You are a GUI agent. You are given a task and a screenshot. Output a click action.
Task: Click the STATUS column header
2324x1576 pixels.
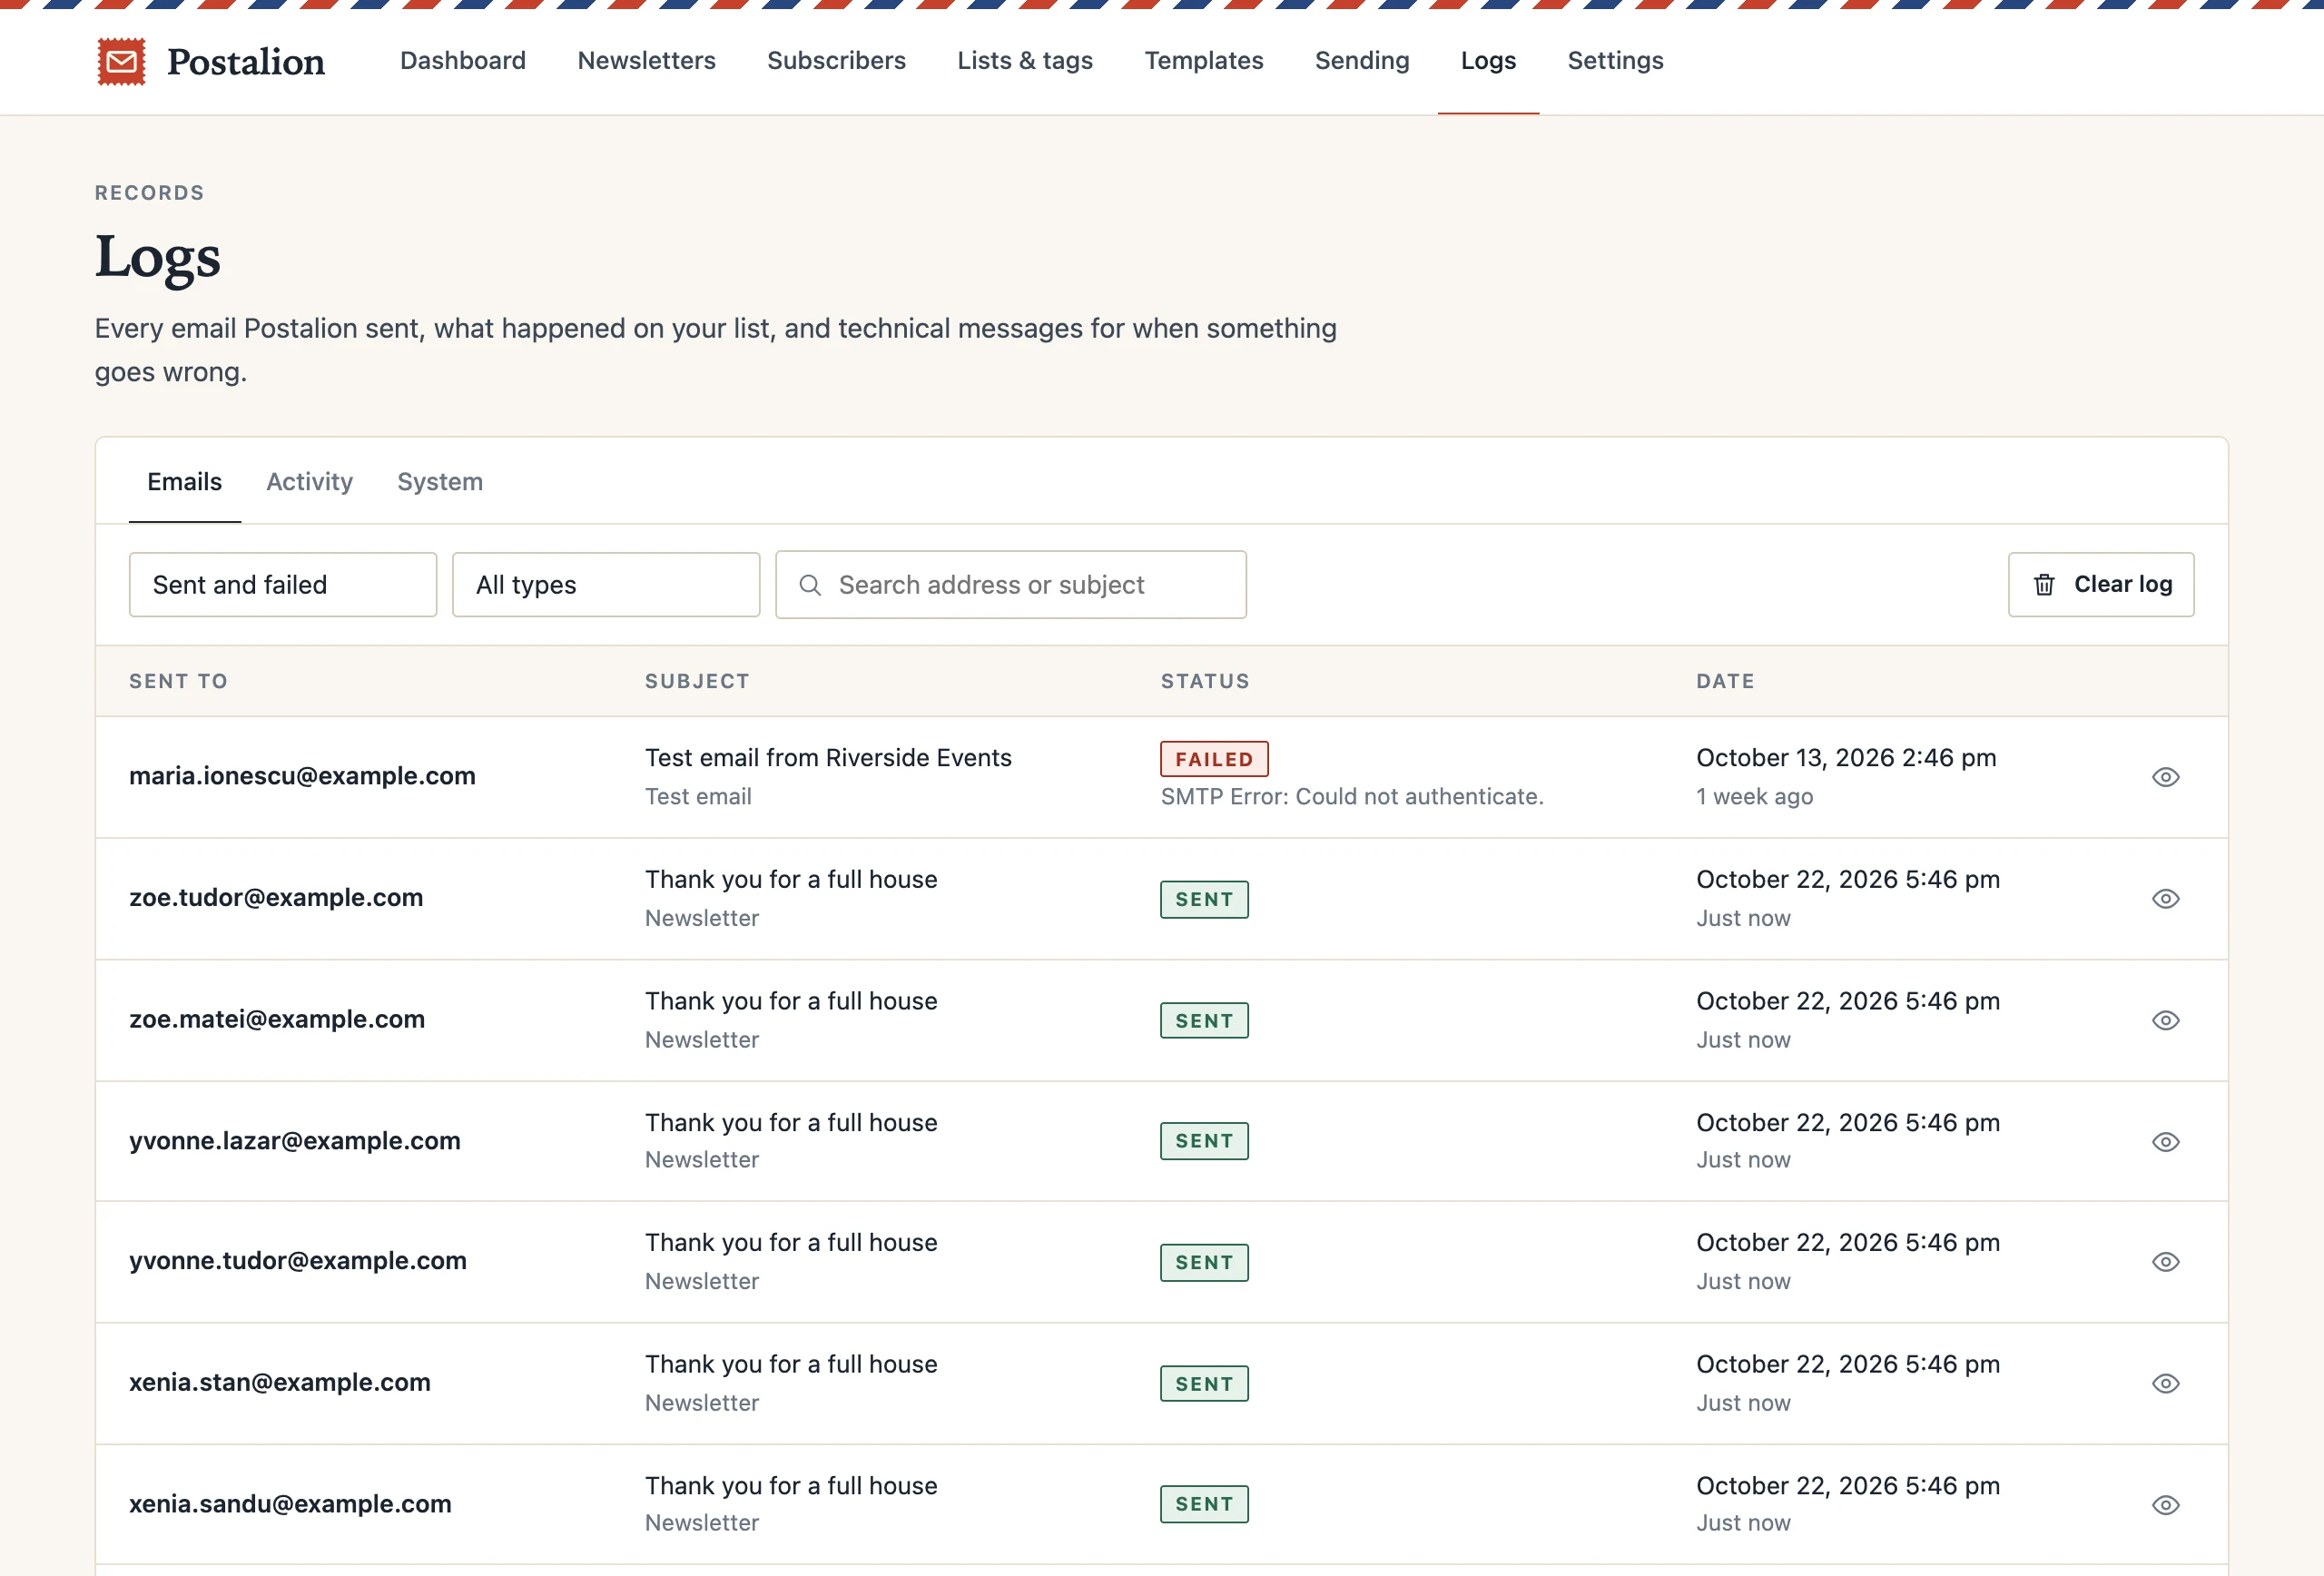click(1205, 681)
